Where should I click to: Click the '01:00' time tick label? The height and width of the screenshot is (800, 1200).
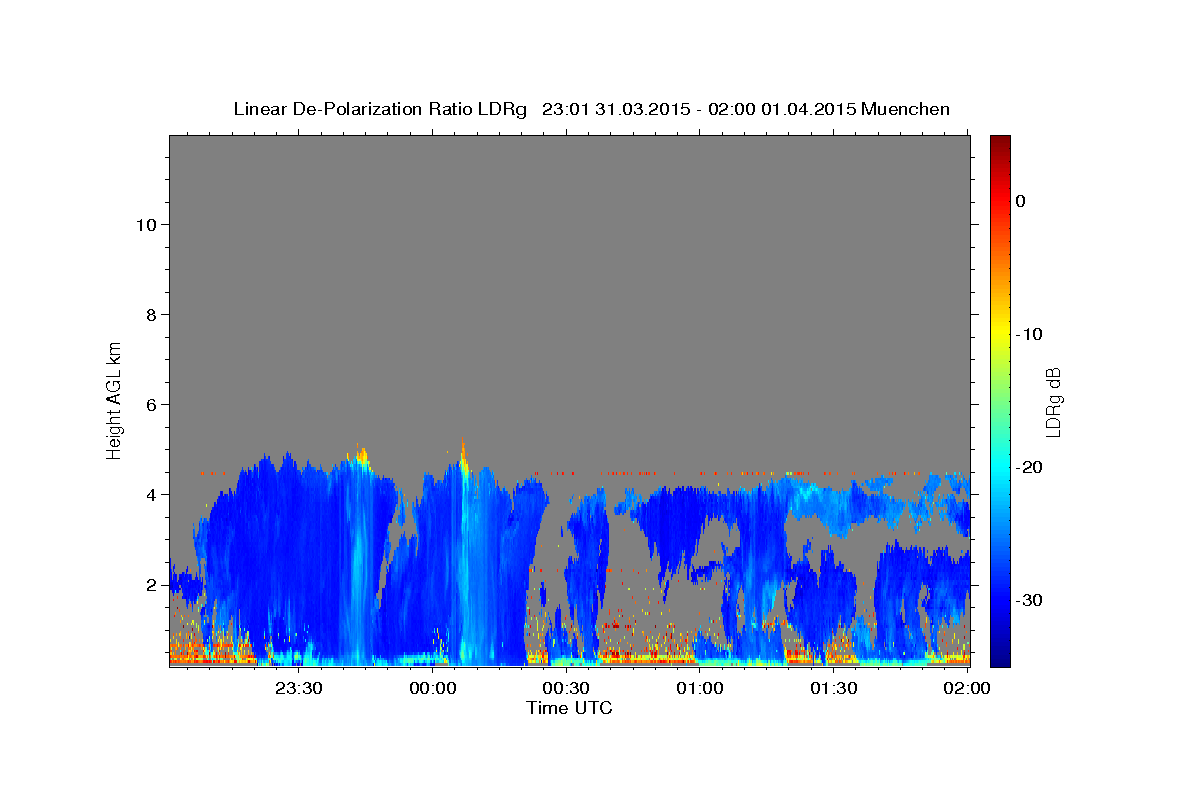(700, 688)
